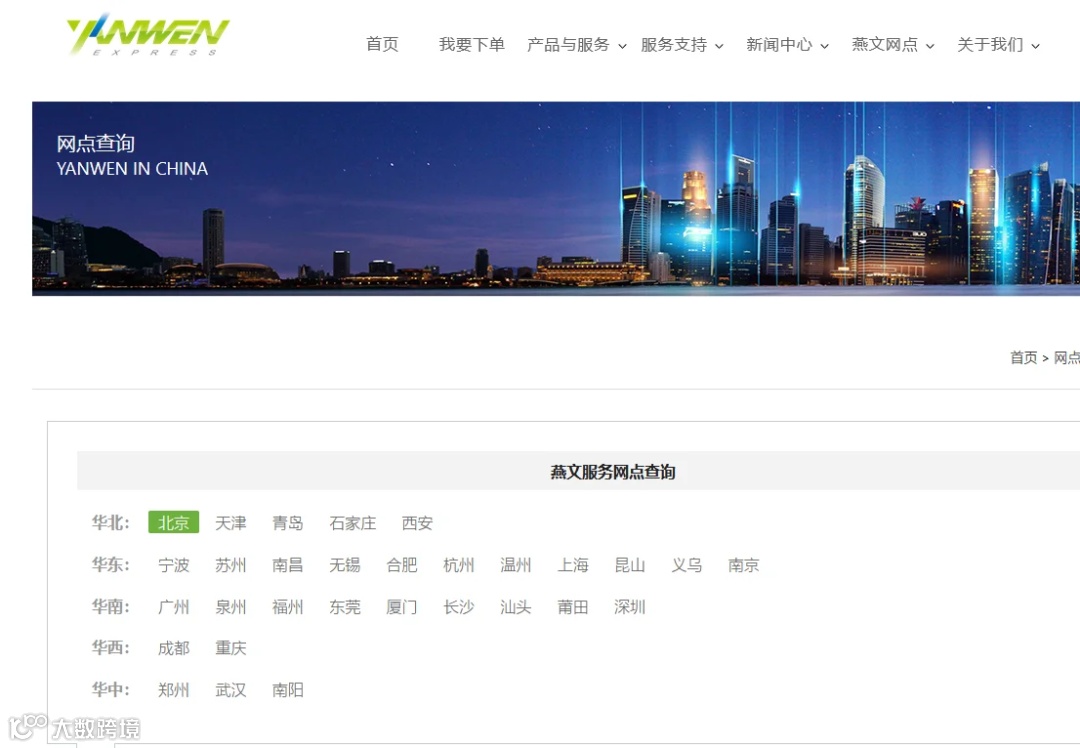Select 福州 city

coord(288,607)
